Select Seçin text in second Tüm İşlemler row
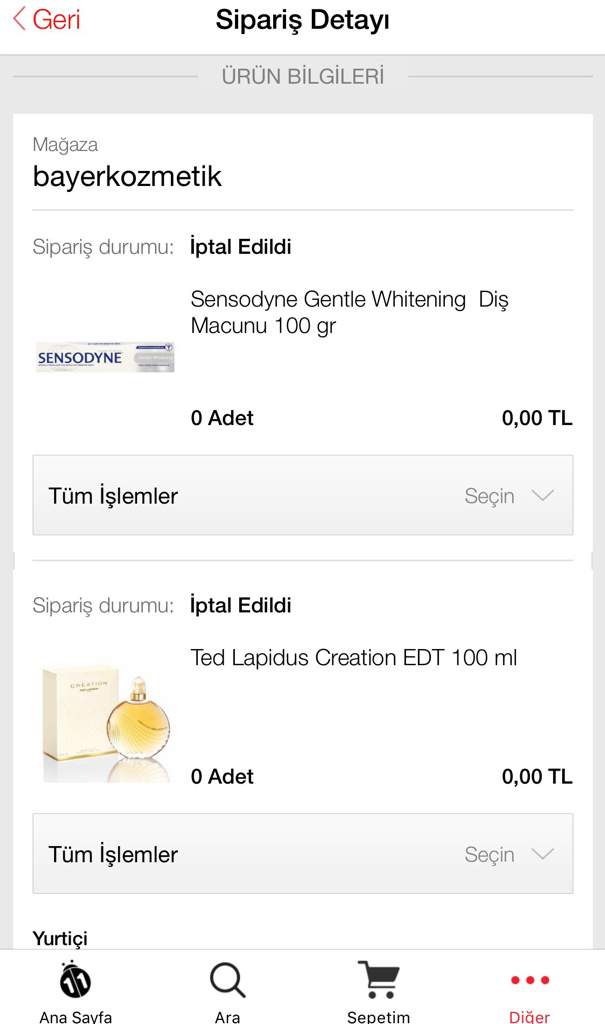This screenshot has height=1024, width=605. [x=489, y=854]
